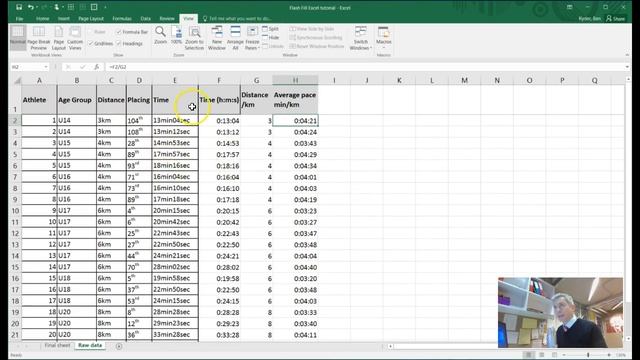The height and width of the screenshot is (360, 640).
Task: Open the Review tab
Action: [x=167, y=19]
